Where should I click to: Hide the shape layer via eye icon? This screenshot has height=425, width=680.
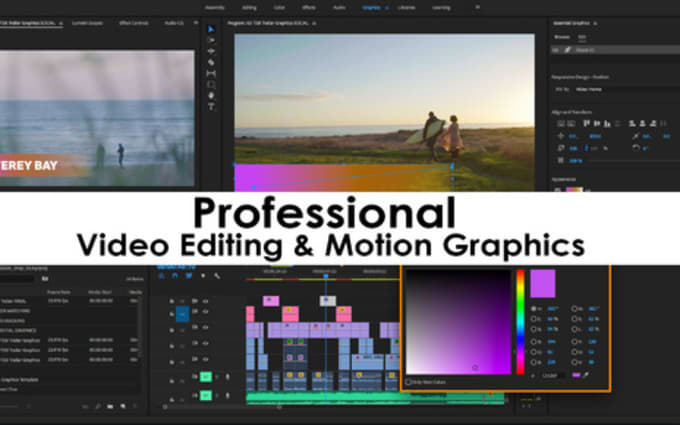pos(556,50)
